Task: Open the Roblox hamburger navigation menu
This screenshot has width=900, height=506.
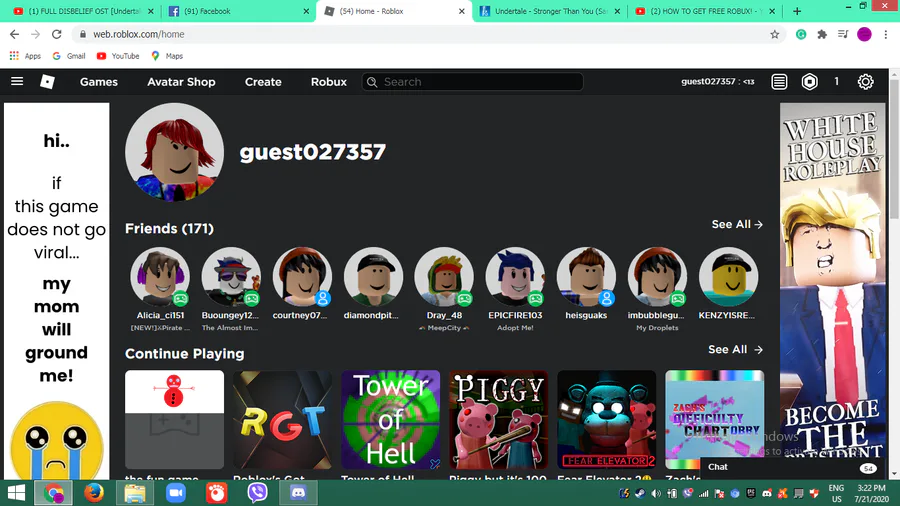Action: 17,81
